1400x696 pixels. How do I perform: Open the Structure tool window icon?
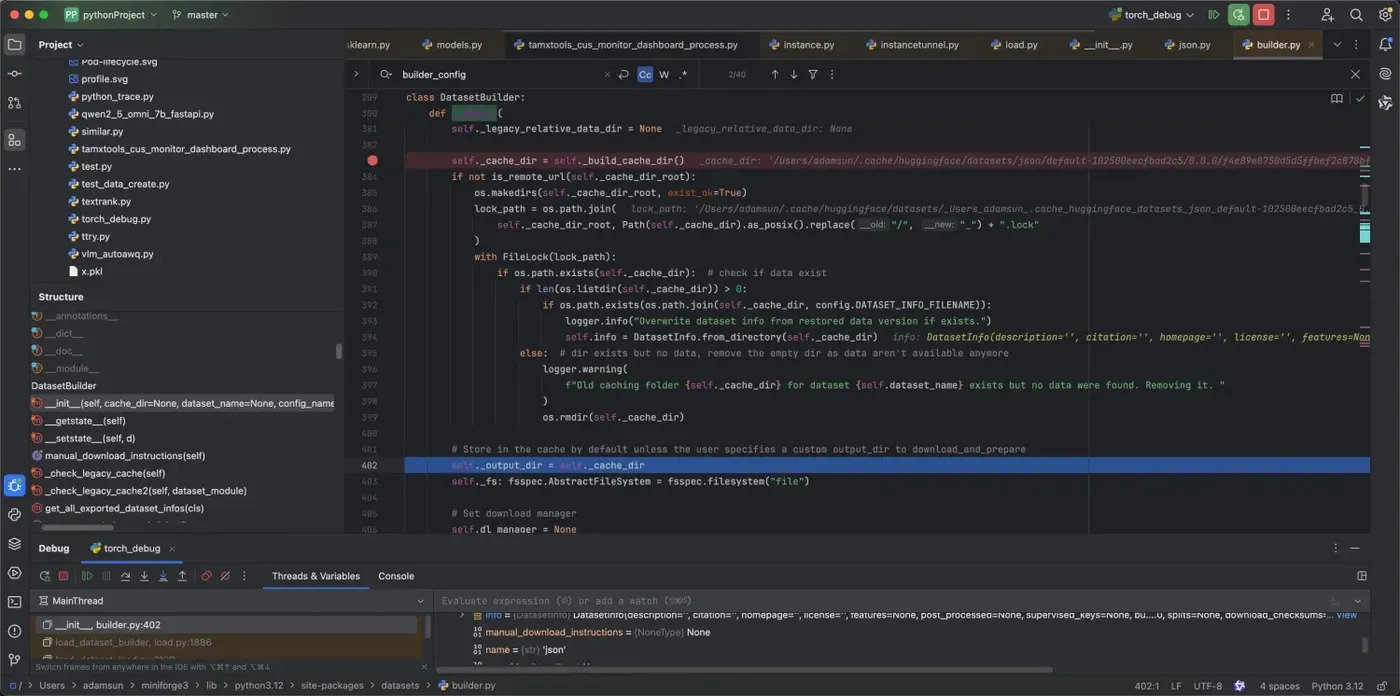14,140
